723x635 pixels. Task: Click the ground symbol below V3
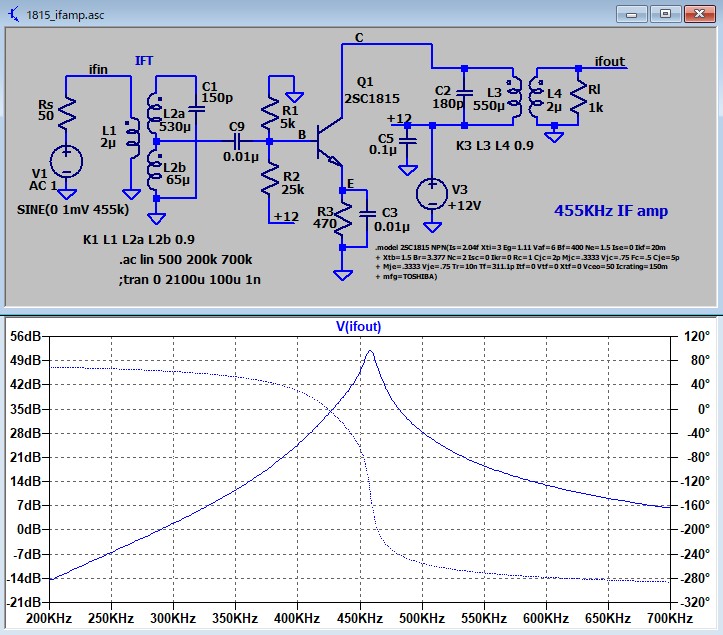tap(432, 227)
